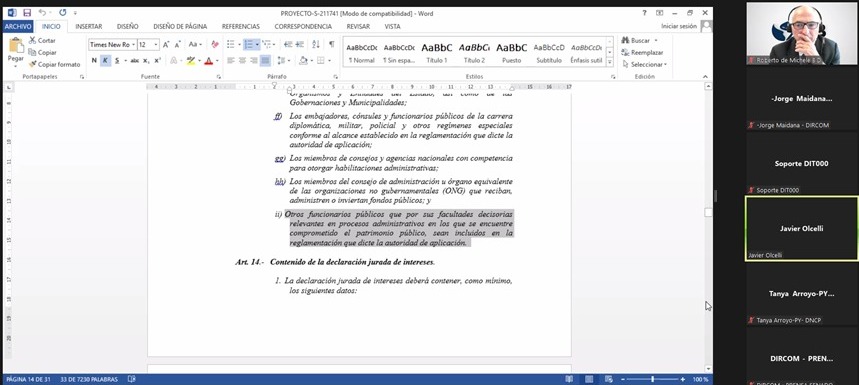The height and width of the screenshot is (385, 859).
Task: Click the sort A-Z icon
Action: pyautogui.click(x=316, y=44)
